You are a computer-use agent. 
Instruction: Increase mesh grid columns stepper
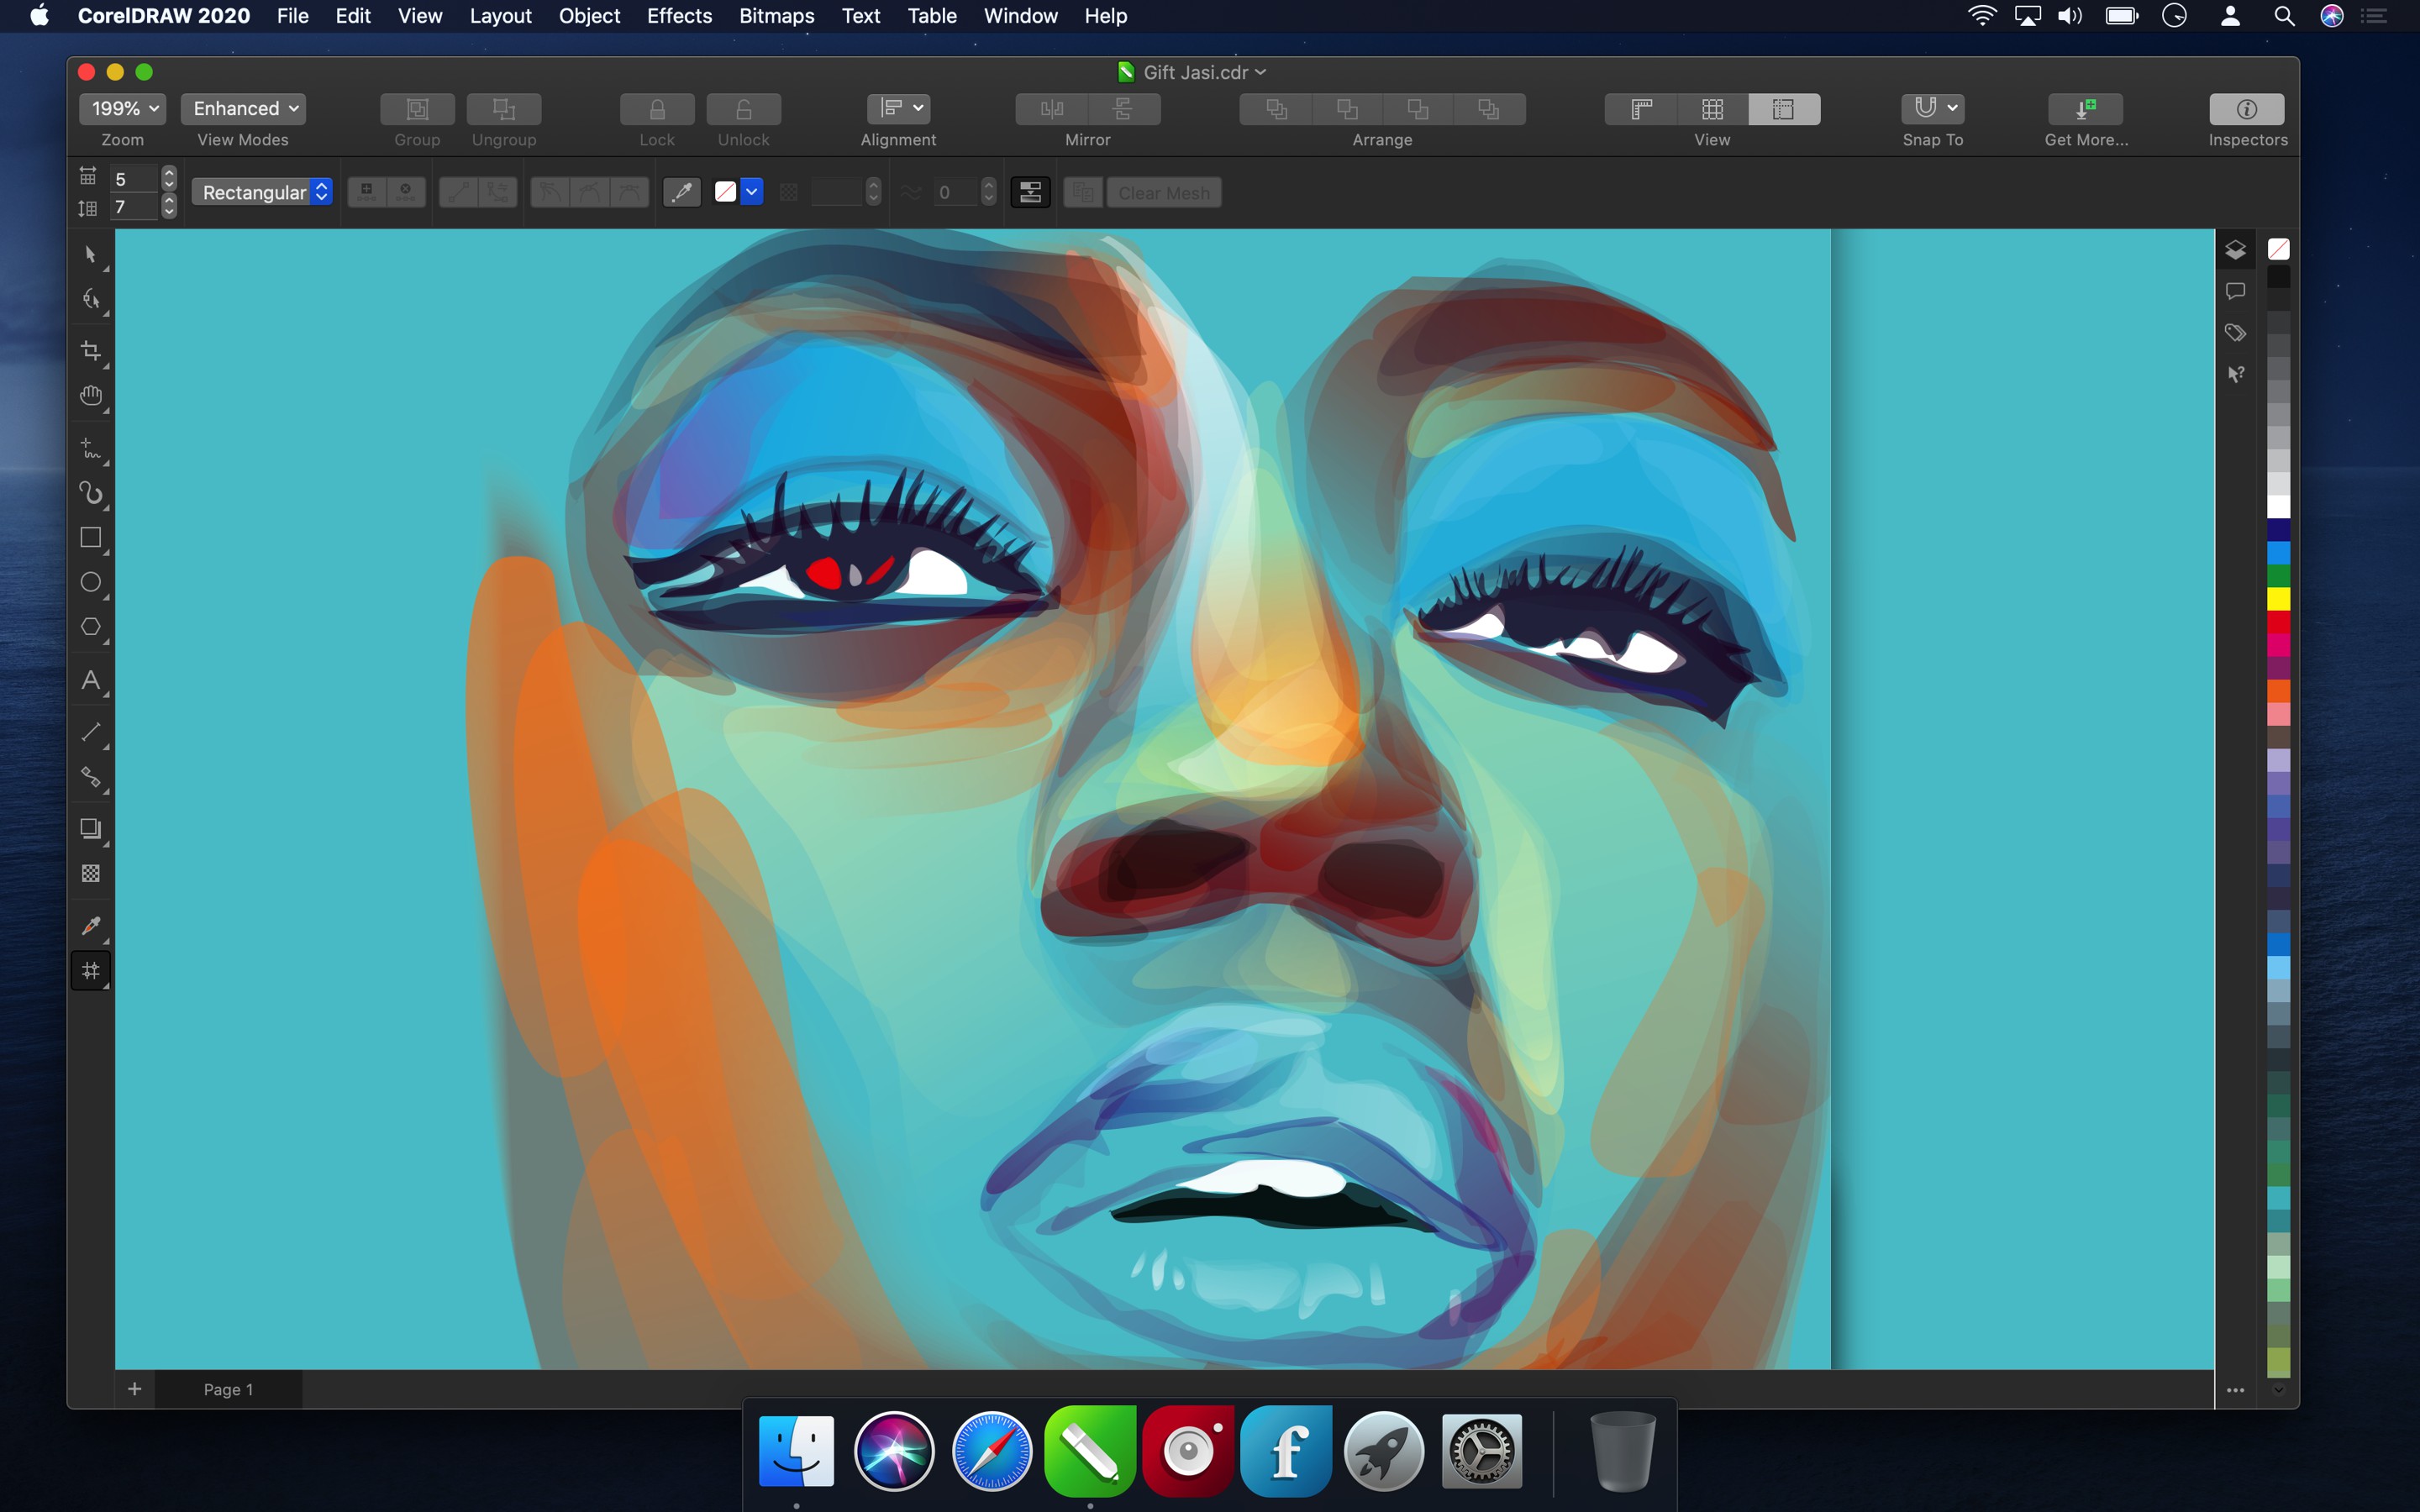pos(169,172)
